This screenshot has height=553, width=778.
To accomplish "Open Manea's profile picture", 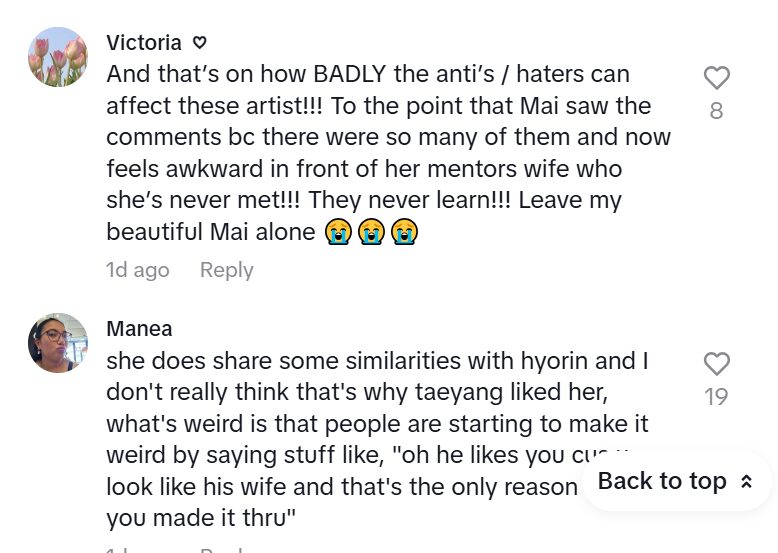I will coord(58,343).
